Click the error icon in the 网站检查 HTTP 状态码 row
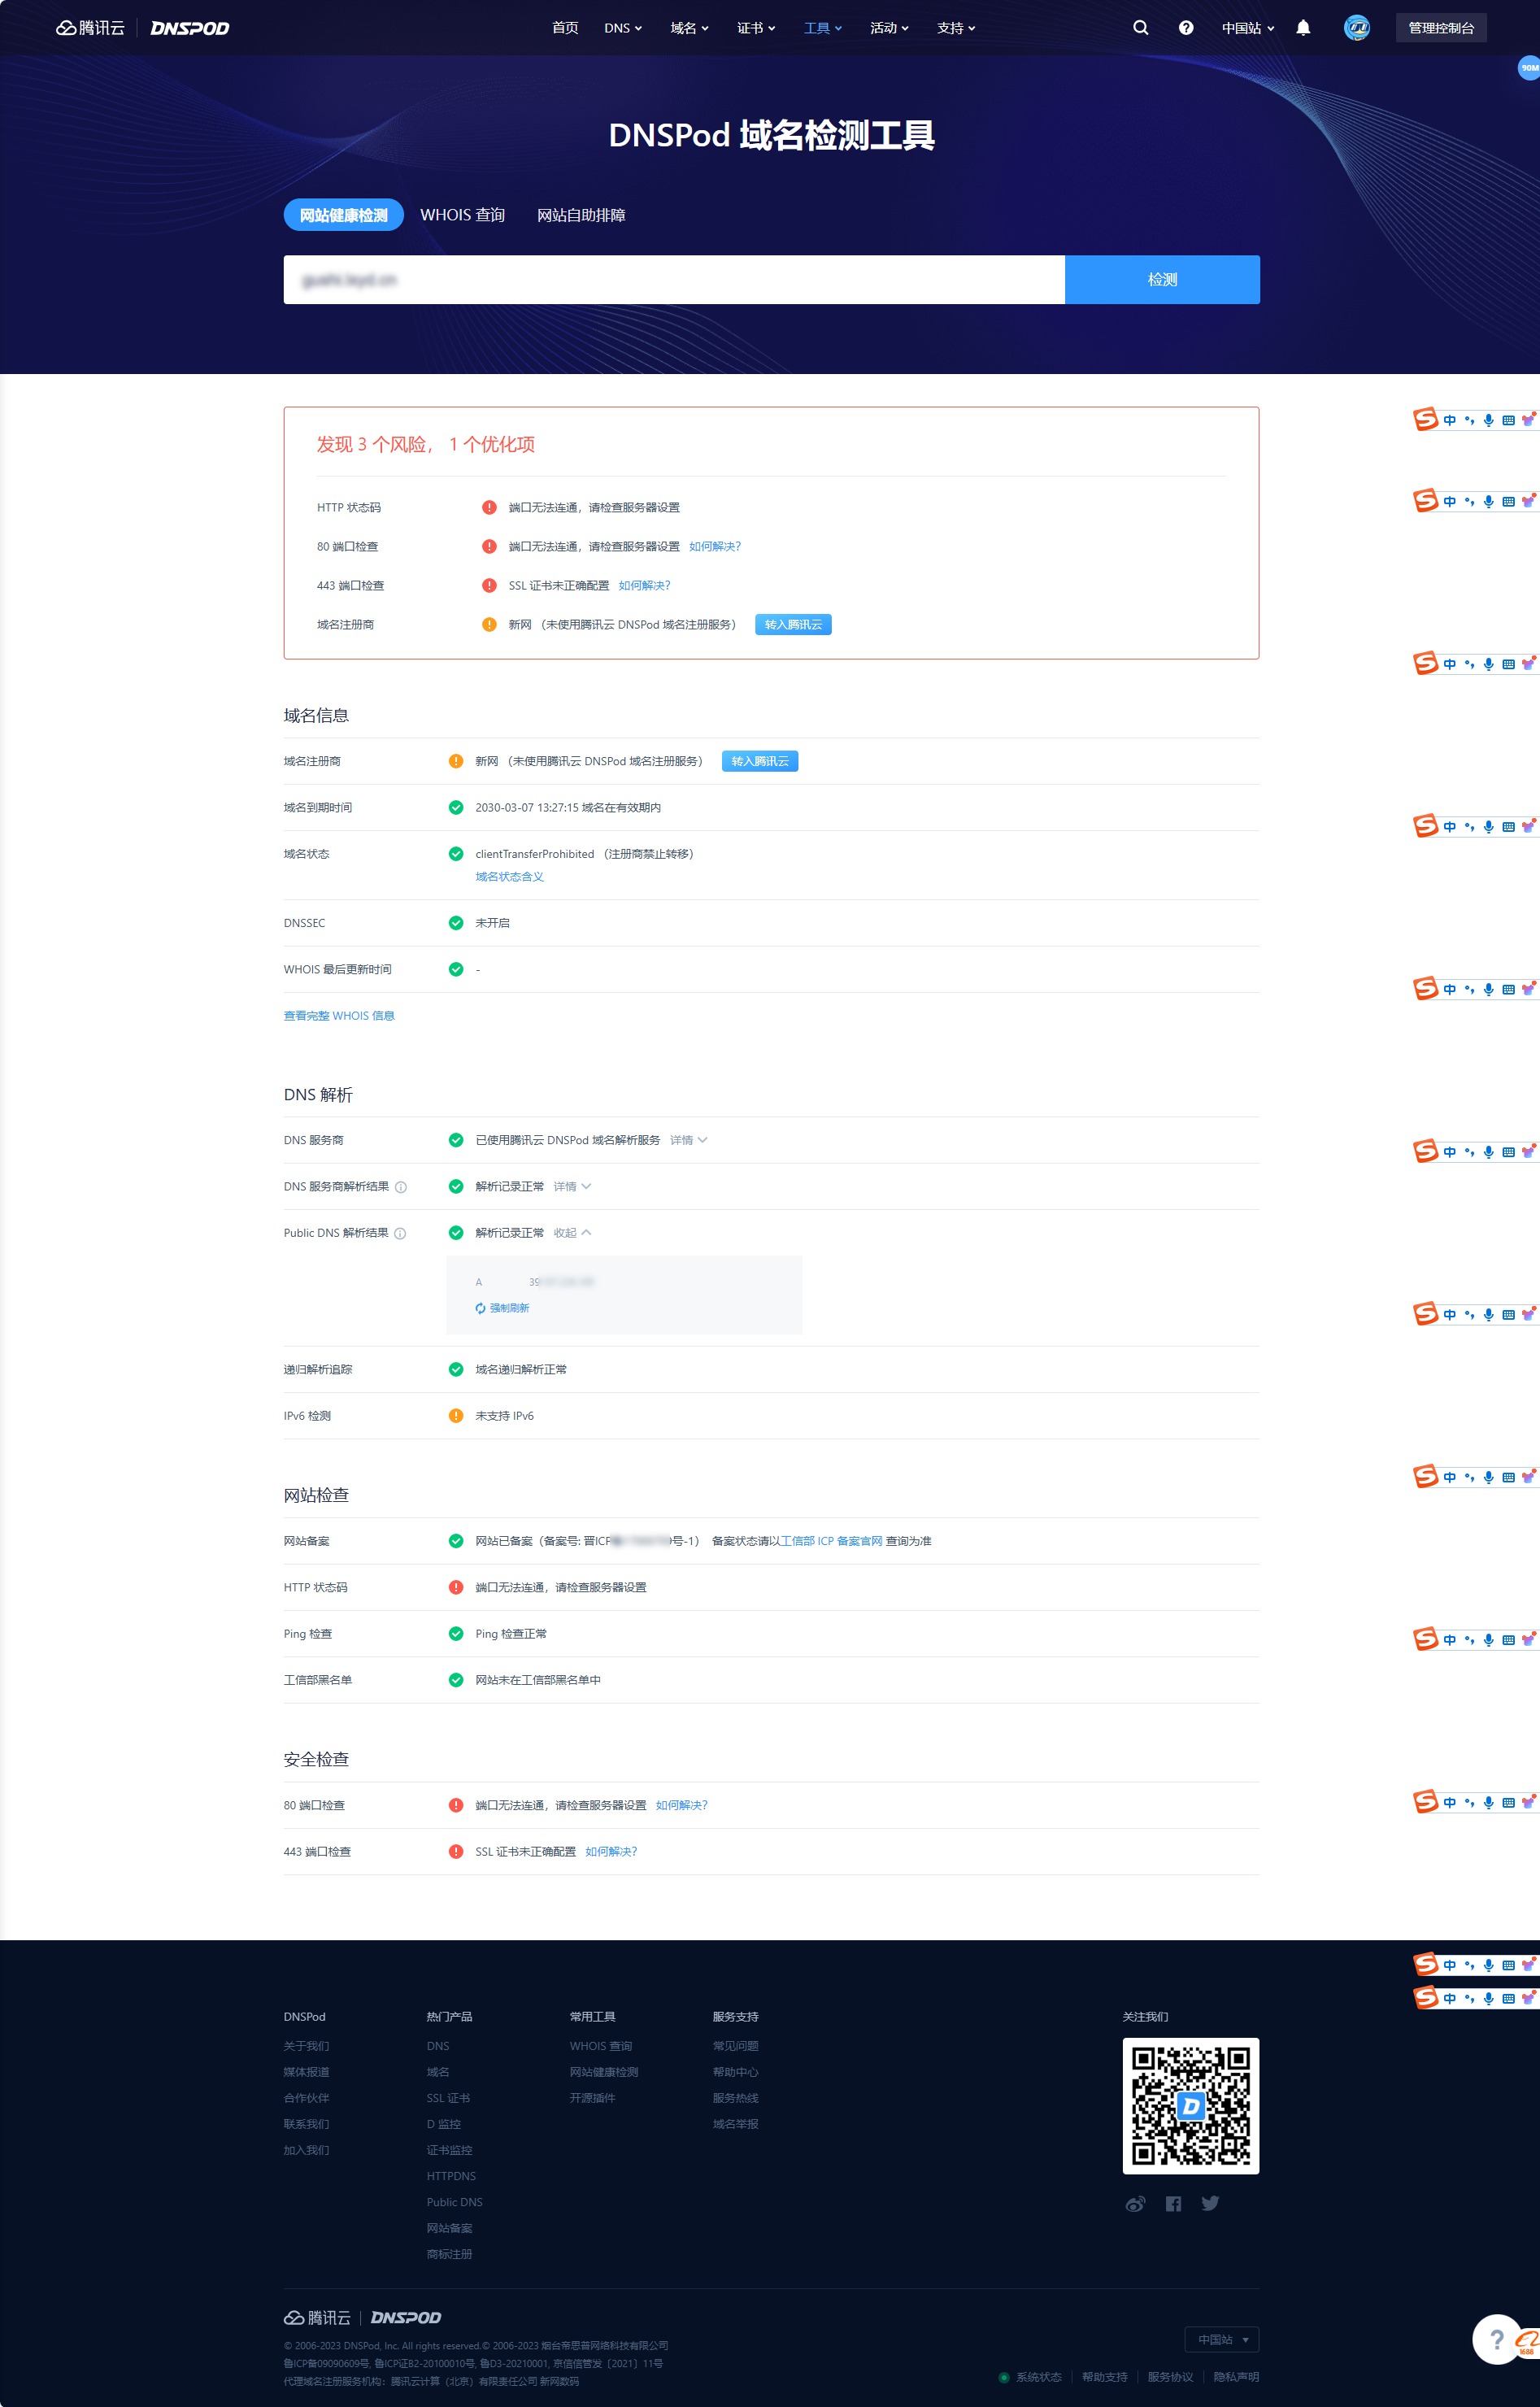Image resolution: width=1540 pixels, height=2407 pixels. (456, 1587)
